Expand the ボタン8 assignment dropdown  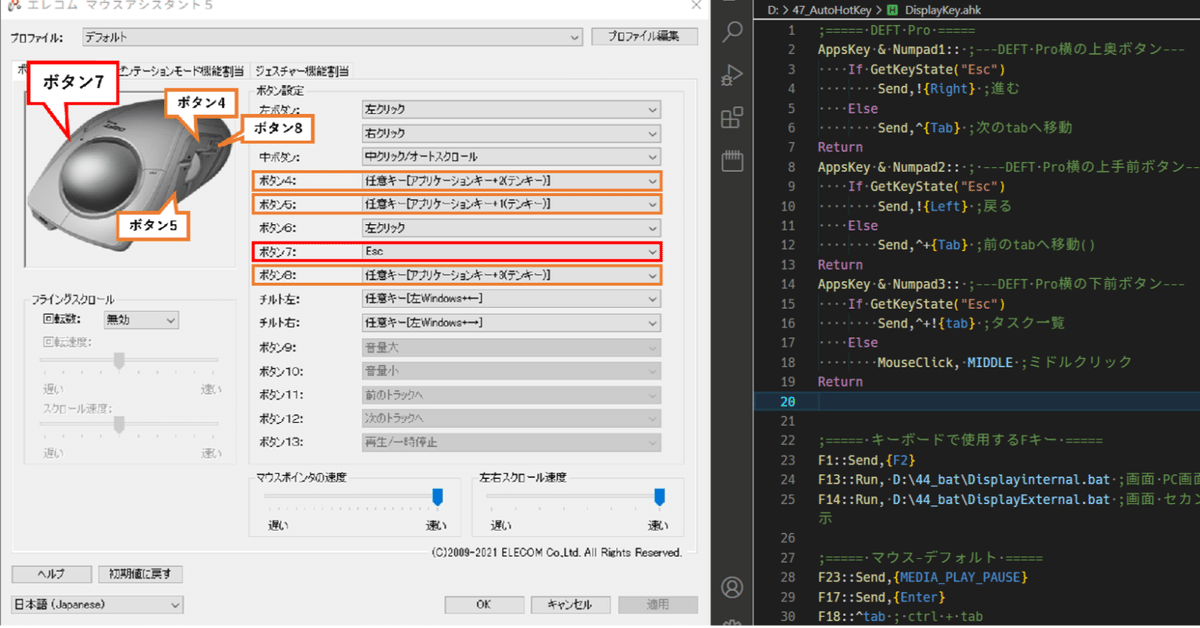(x=511, y=275)
